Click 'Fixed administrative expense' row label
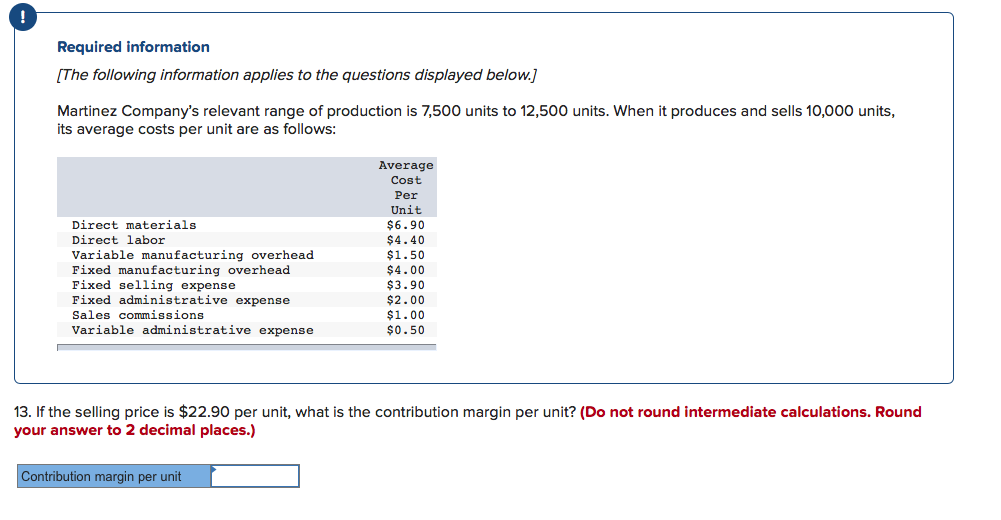Image resolution: width=1001 pixels, height=520 pixels. tap(181, 300)
